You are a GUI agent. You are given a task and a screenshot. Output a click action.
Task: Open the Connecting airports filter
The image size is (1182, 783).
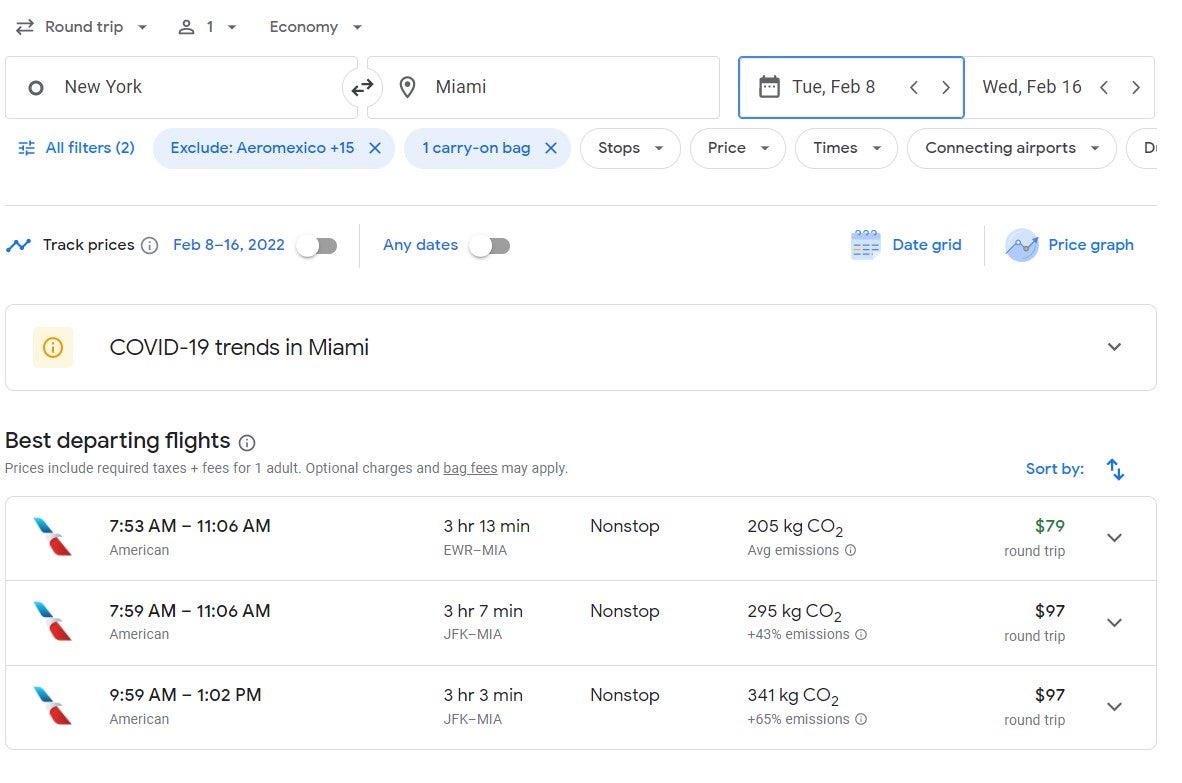coord(1010,148)
